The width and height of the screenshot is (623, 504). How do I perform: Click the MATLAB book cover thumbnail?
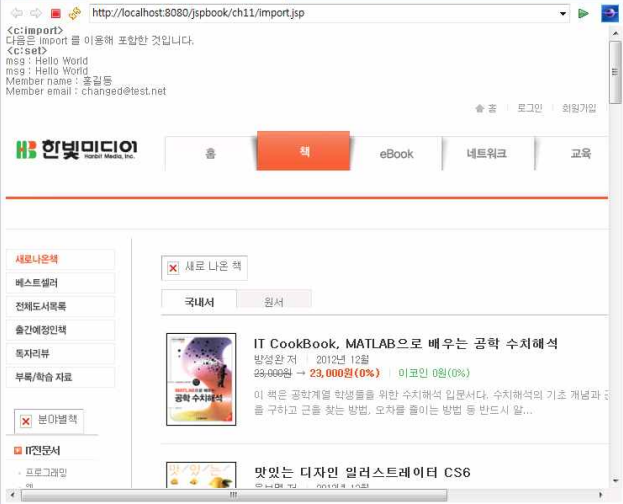point(201,379)
